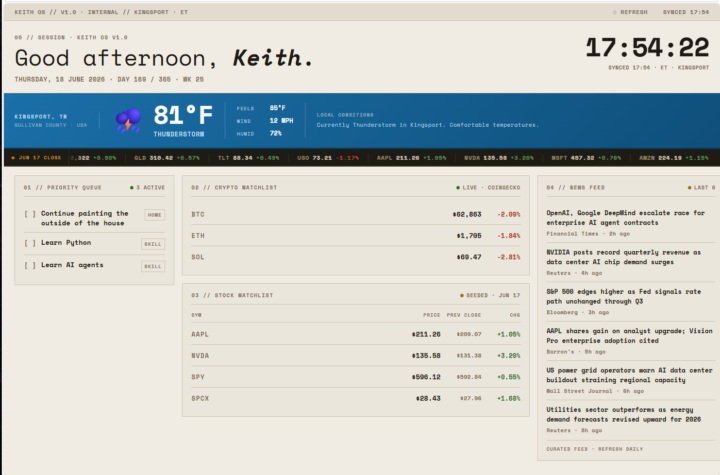The height and width of the screenshot is (475, 720).
Task: Open Utilities sector outperforms headline
Action: 624,414
